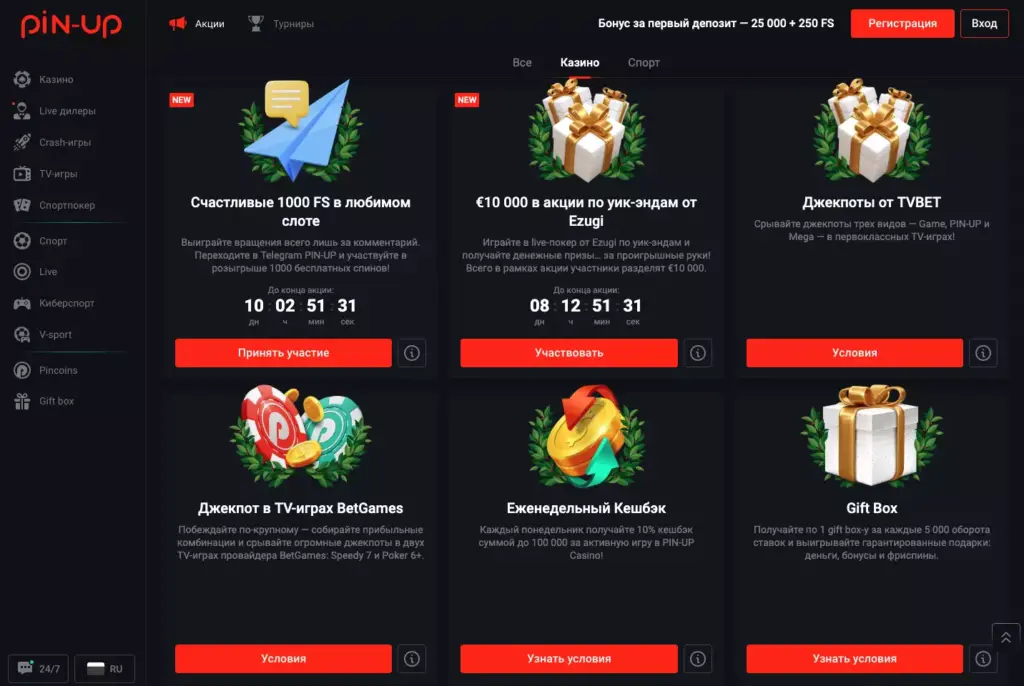The image size is (1024, 686).
Task: Open the 24/7 support chat
Action: coord(39,668)
